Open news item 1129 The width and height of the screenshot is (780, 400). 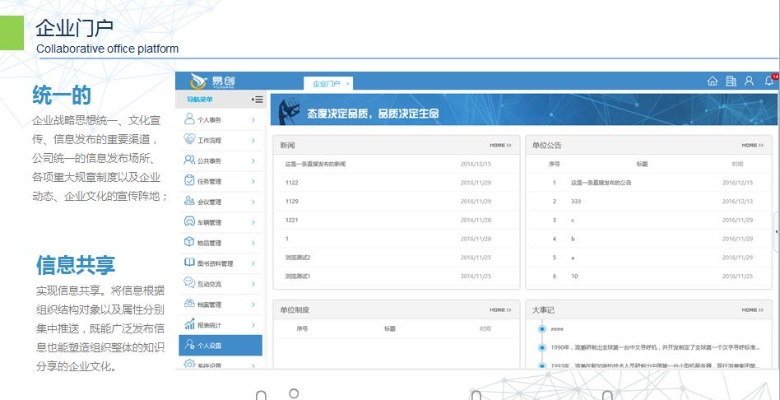tap(292, 201)
